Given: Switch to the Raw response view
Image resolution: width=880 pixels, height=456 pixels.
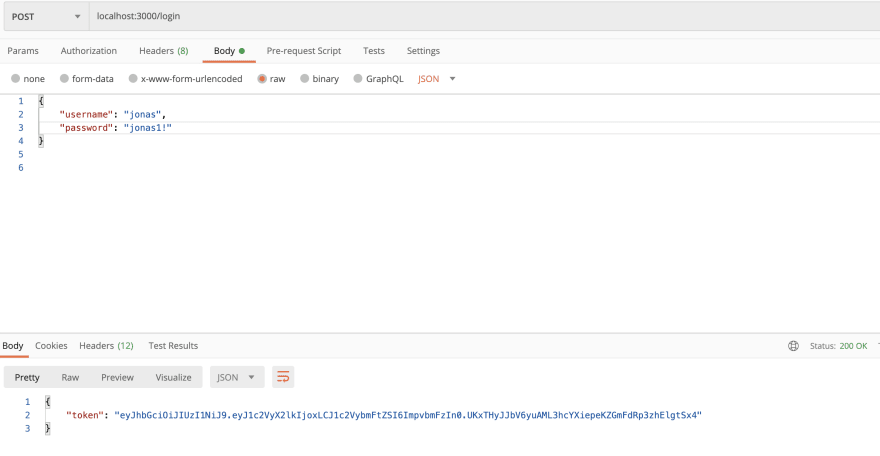Looking at the screenshot, I should coord(70,377).
